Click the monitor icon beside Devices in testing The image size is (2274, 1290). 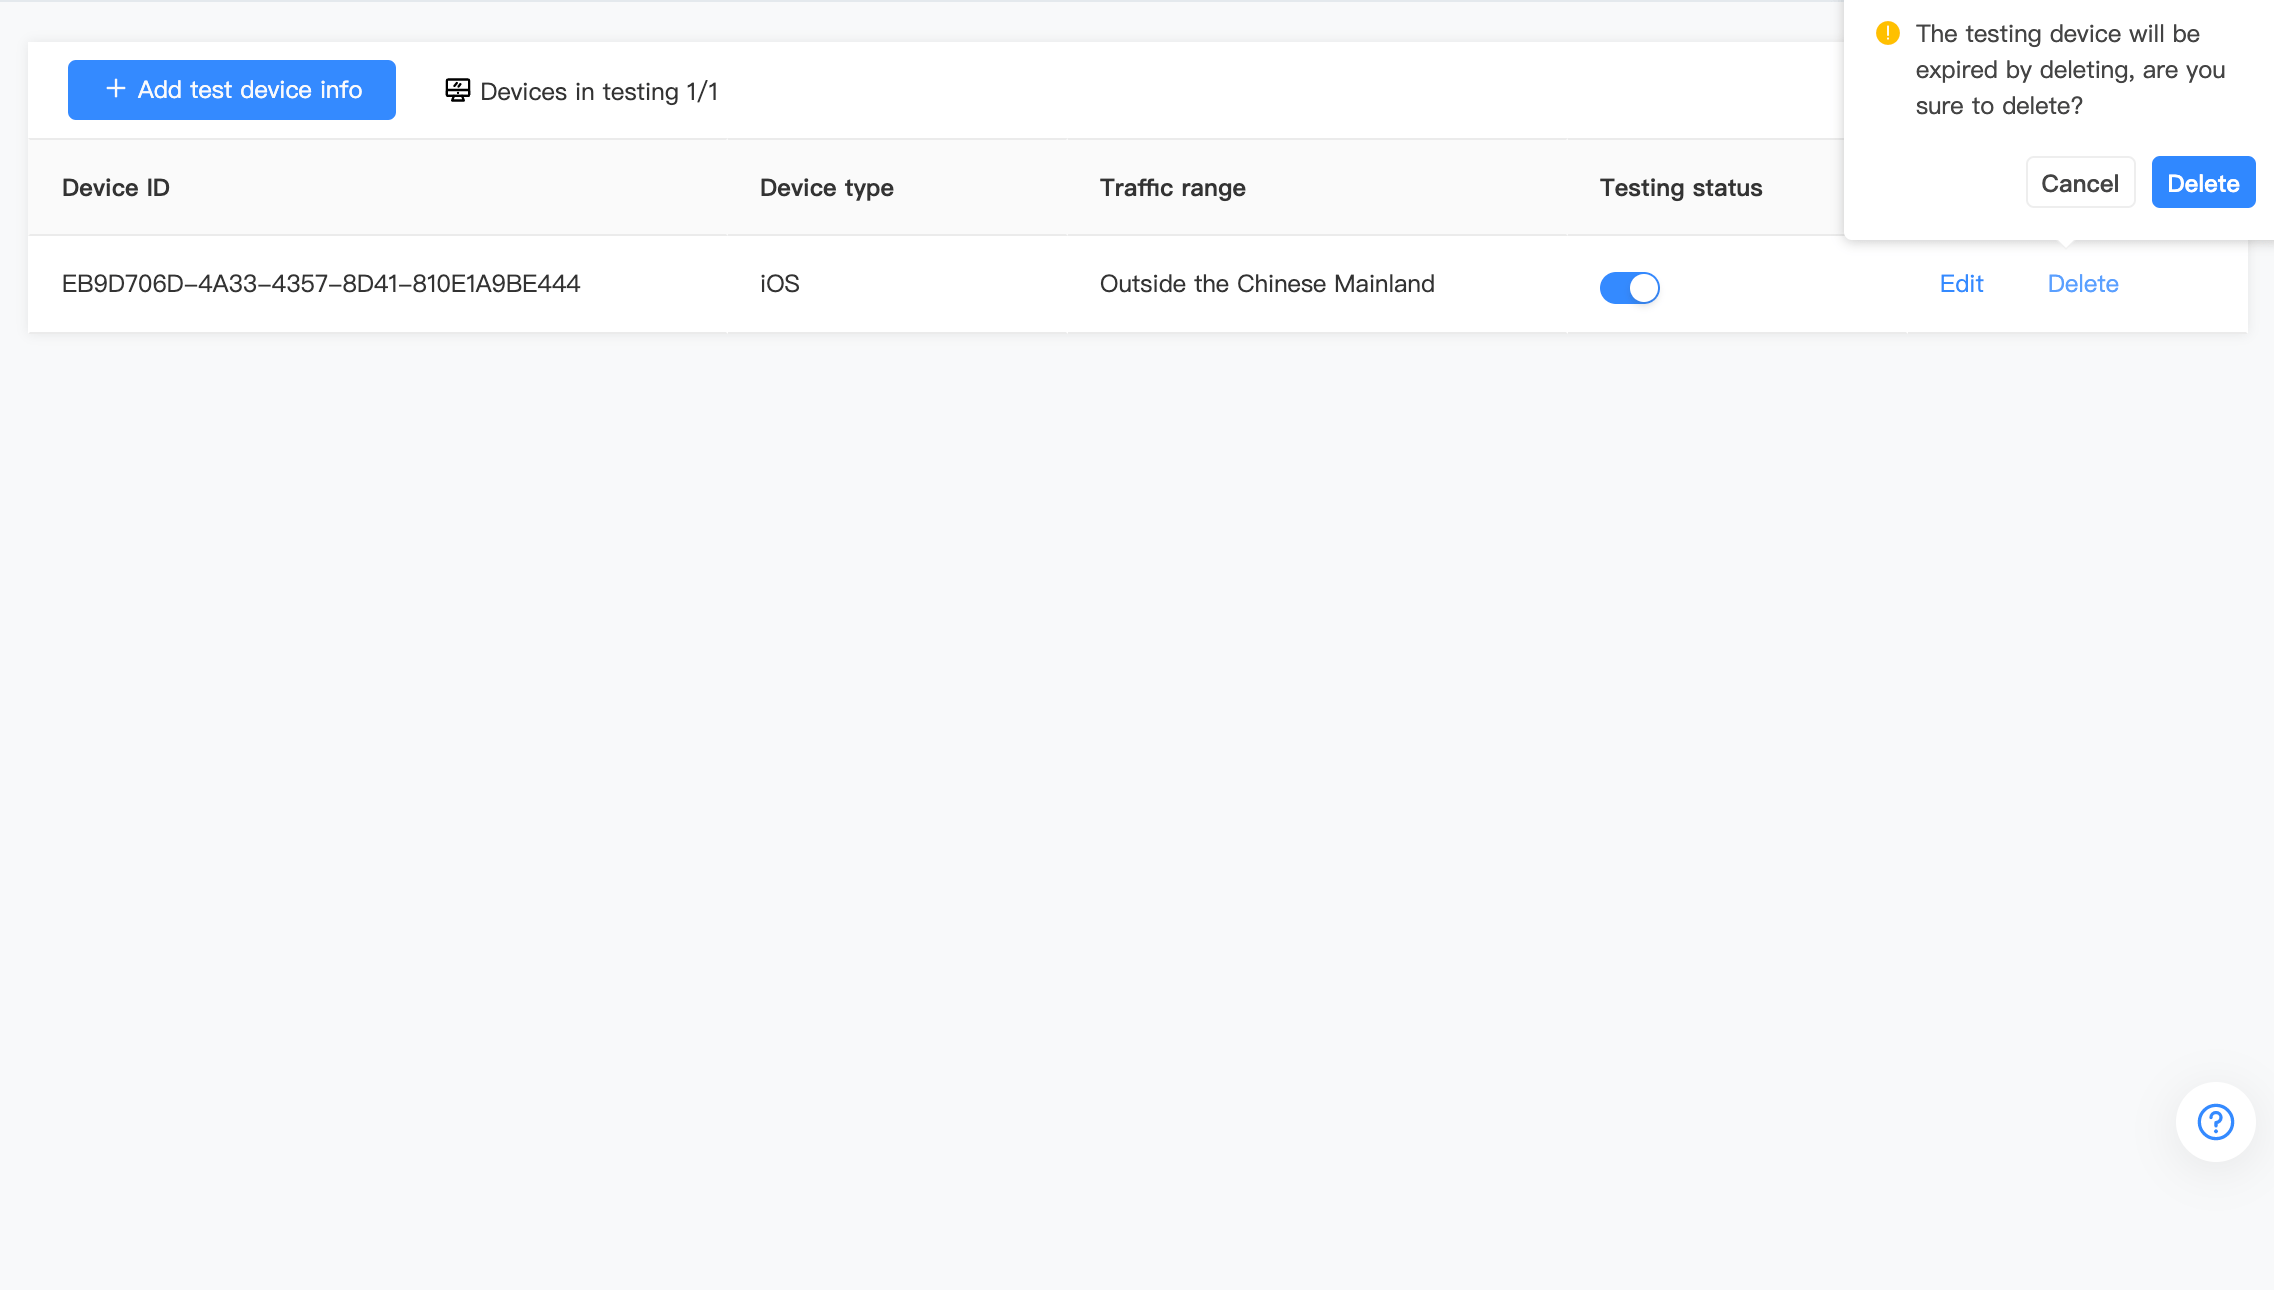click(x=457, y=90)
